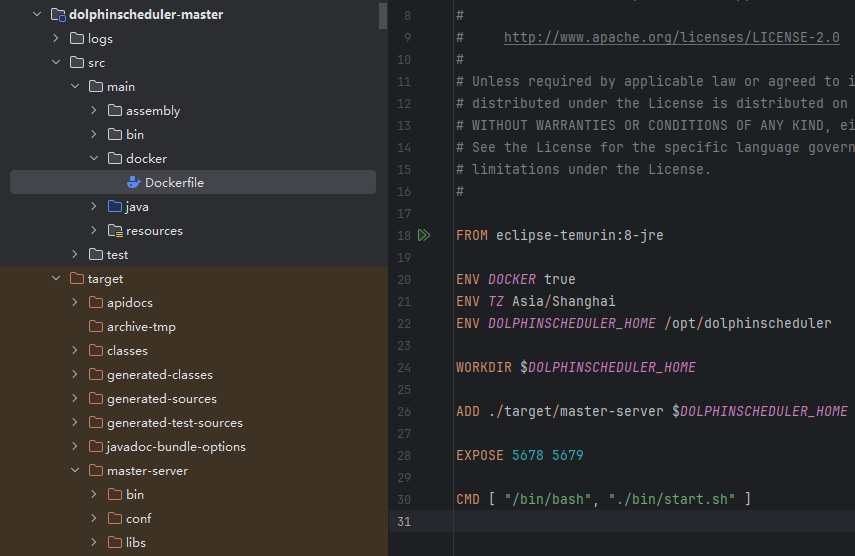Screen dimensions: 855x556
Task: Click the master-server folder icon
Action: click(x=96, y=470)
